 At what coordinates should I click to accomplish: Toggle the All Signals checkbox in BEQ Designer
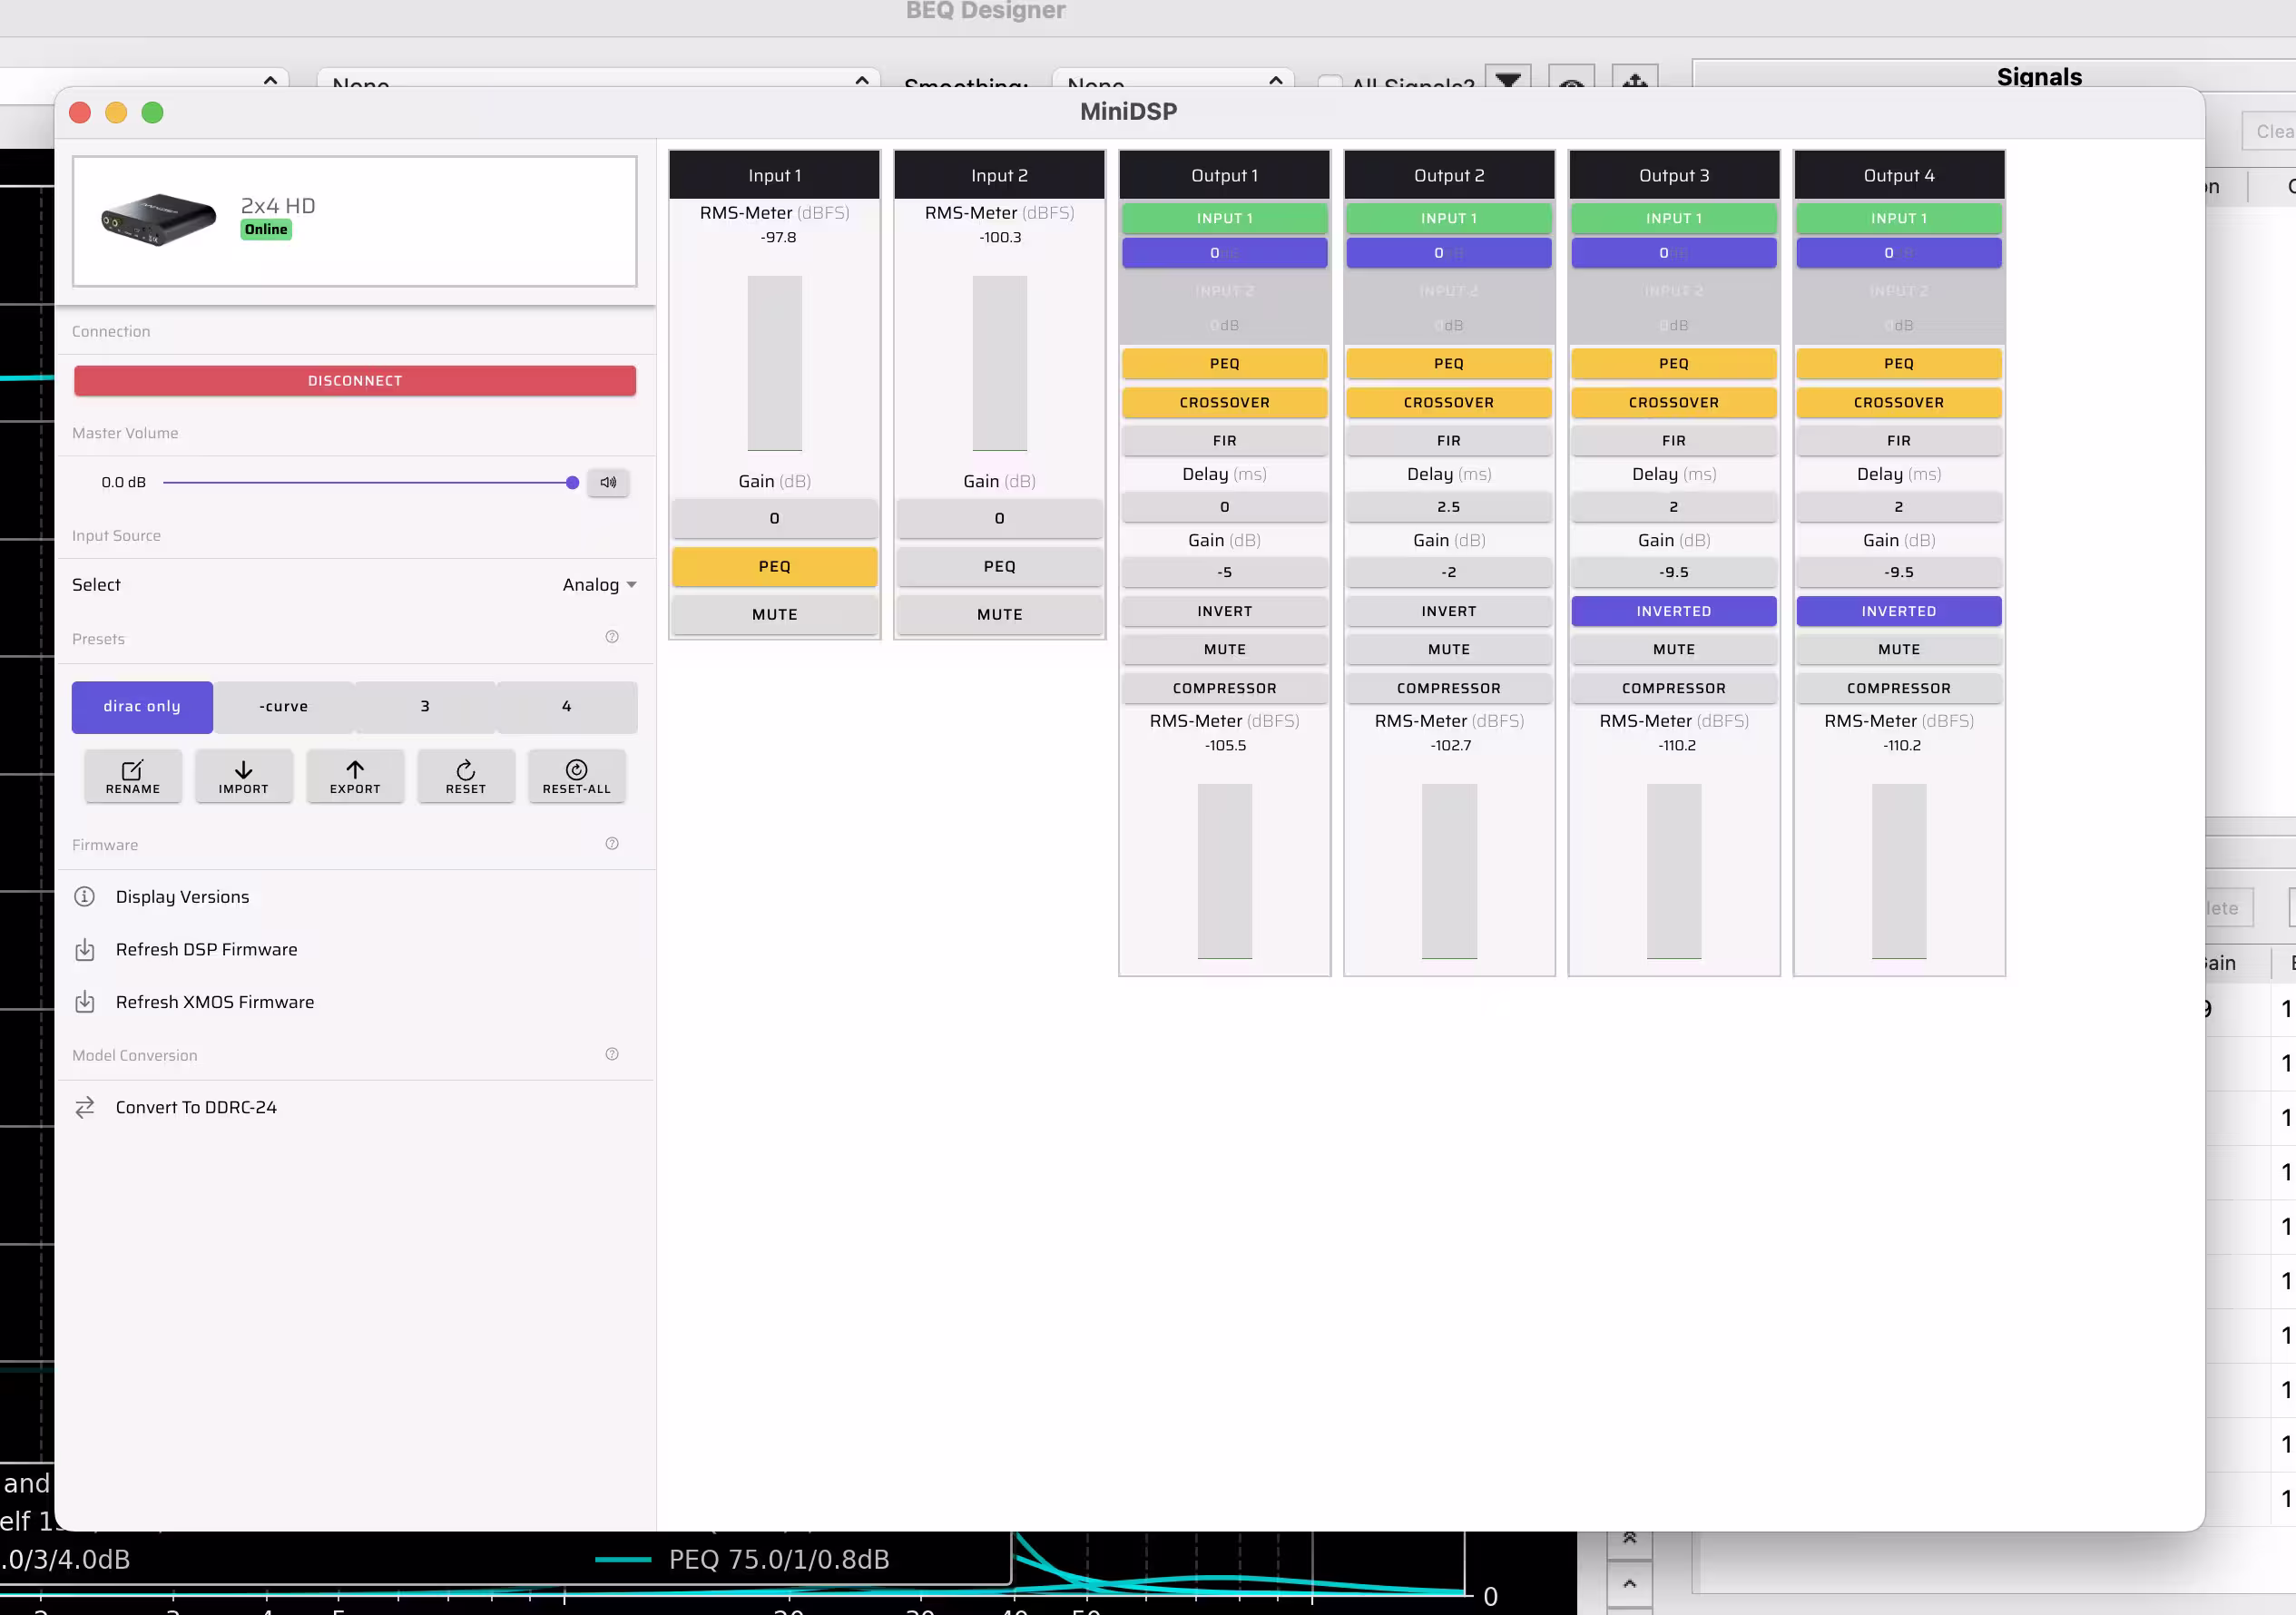click(x=1330, y=82)
